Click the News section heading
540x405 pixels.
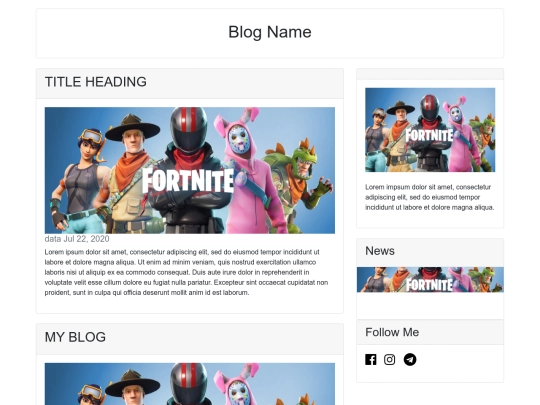(380, 251)
